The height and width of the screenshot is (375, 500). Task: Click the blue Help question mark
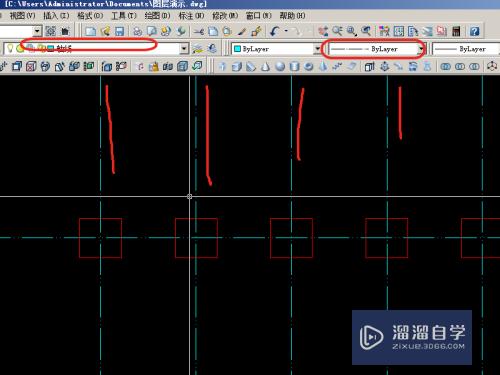point(474,31)
